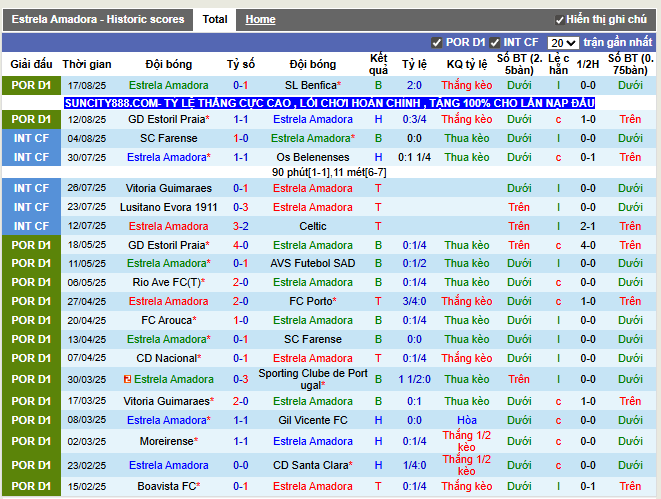Click Estrela Amadora in the 23/02/25 row

[x=169, y=465]
